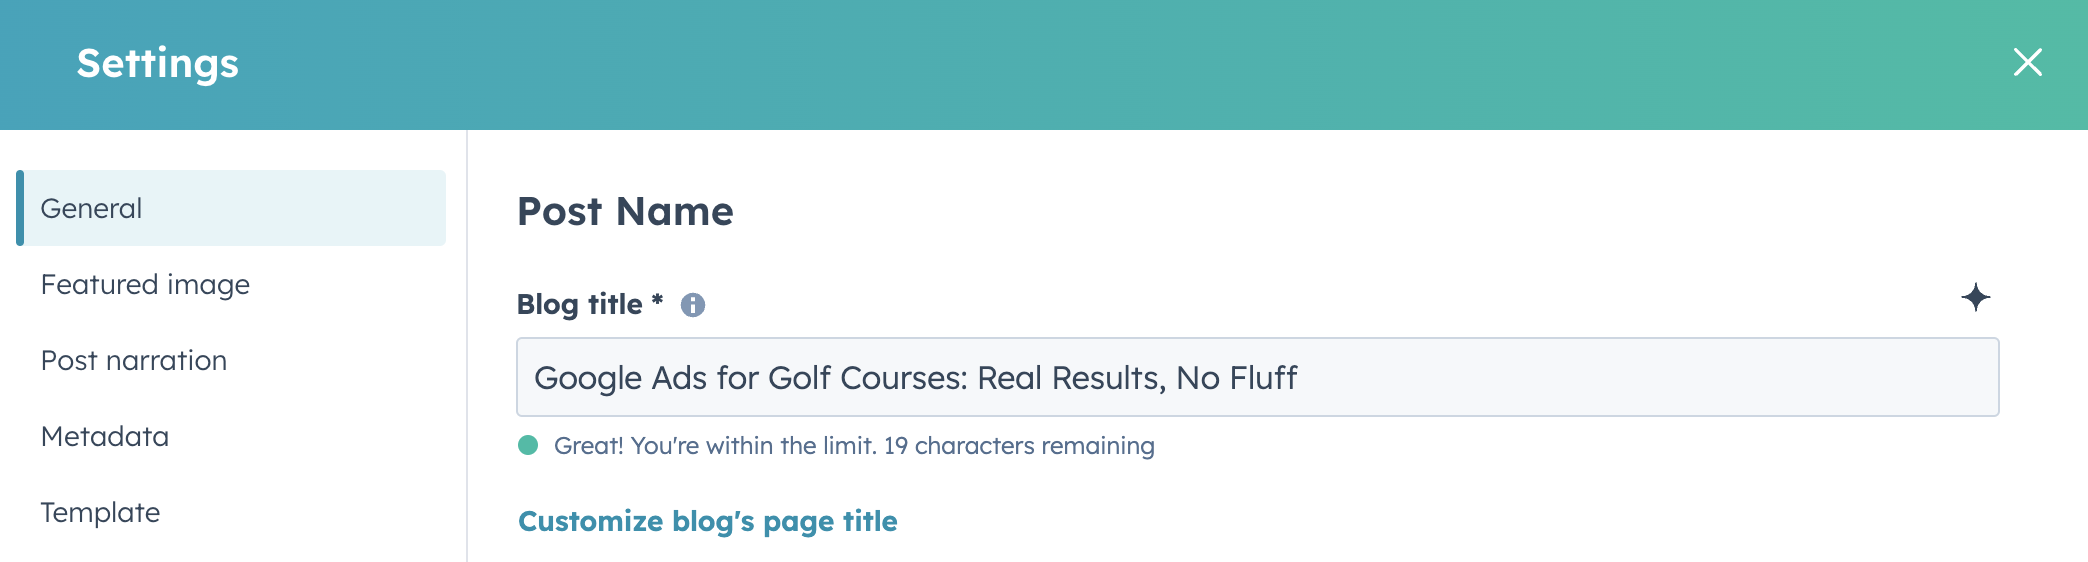Click the word Google in the blog title

pyautogui.click(x=588, y=378)
